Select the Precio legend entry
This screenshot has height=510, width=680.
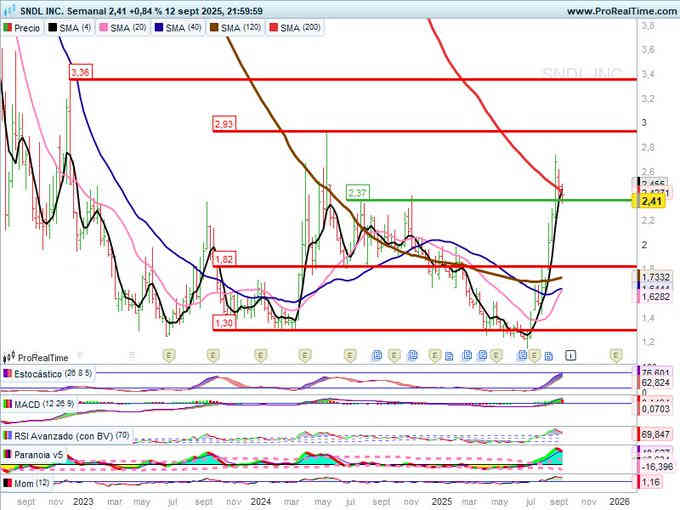[x=22, y=28]
